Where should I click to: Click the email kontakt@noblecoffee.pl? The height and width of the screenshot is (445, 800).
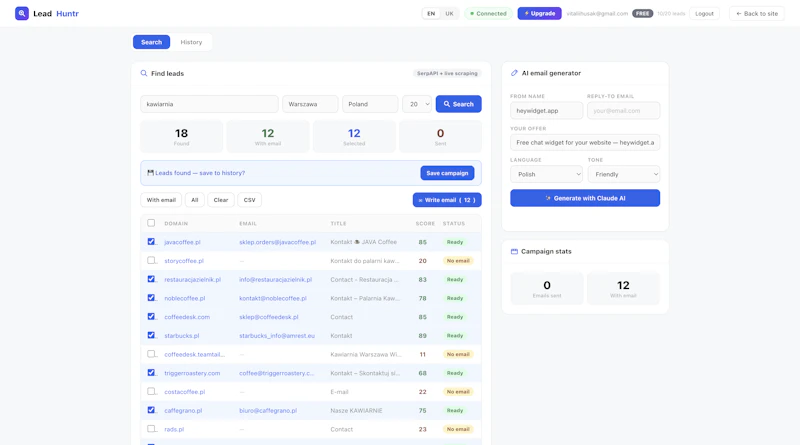coord(273,299)
